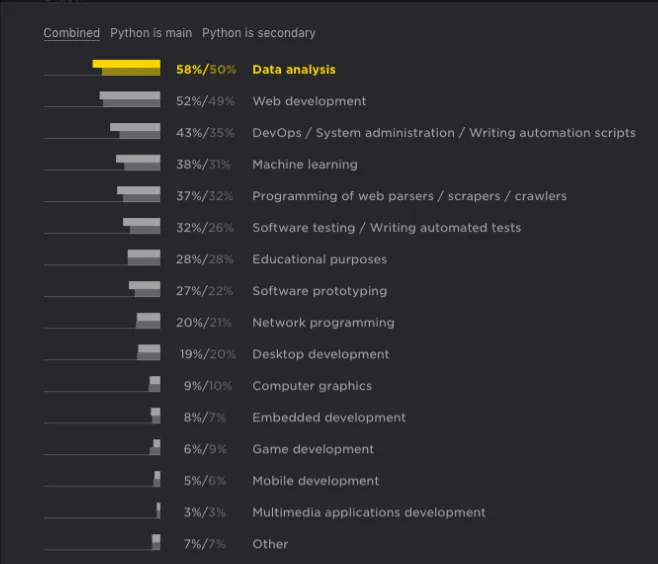Select the Desktop development label
This screenshot has width=658, height=564.
pos(320,354)
